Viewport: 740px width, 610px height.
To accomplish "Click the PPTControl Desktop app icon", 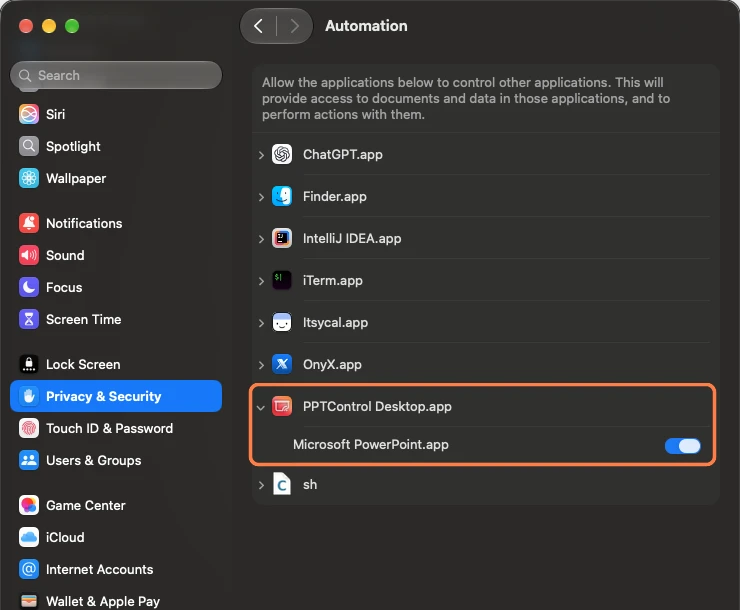I will click(x=282, y=406).
